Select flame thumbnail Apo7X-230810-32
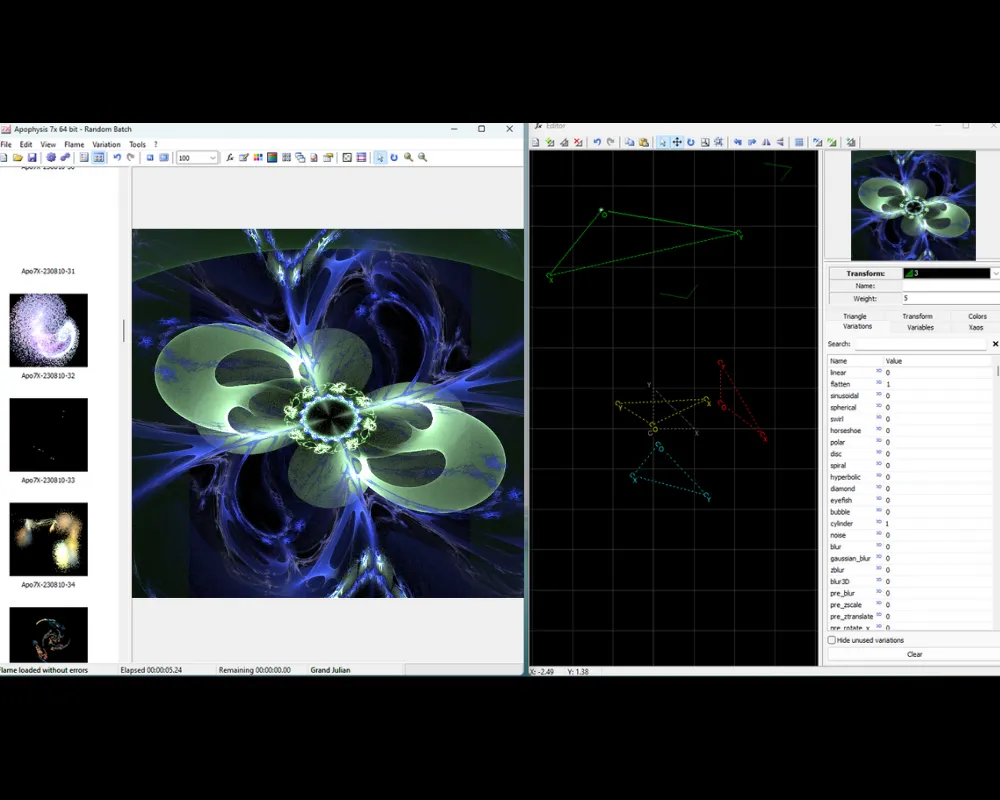The image size is (1000, 800). (x=48, y=330)
